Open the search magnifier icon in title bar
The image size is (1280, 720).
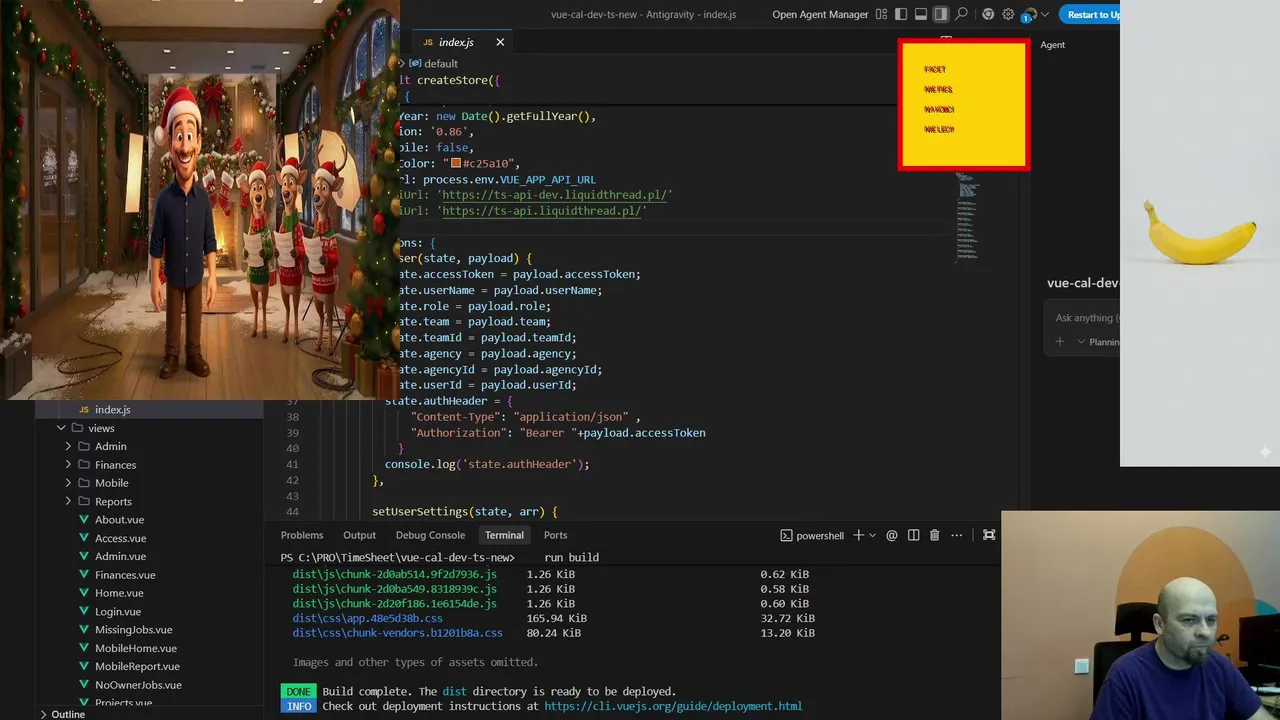[961, 14]
